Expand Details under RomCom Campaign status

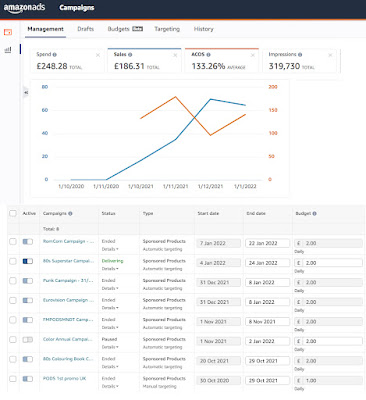(x=110, y=249)
